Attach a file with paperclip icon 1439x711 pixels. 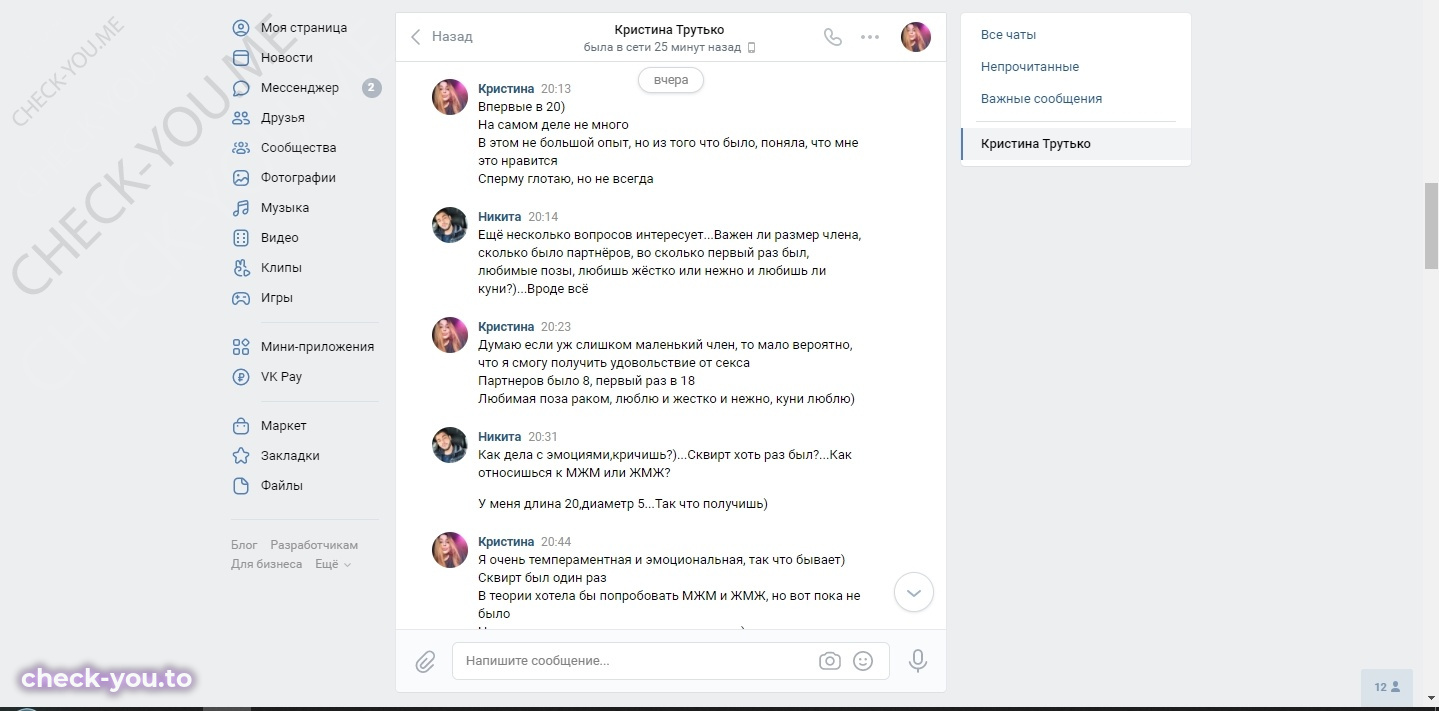tap(425, 661)
